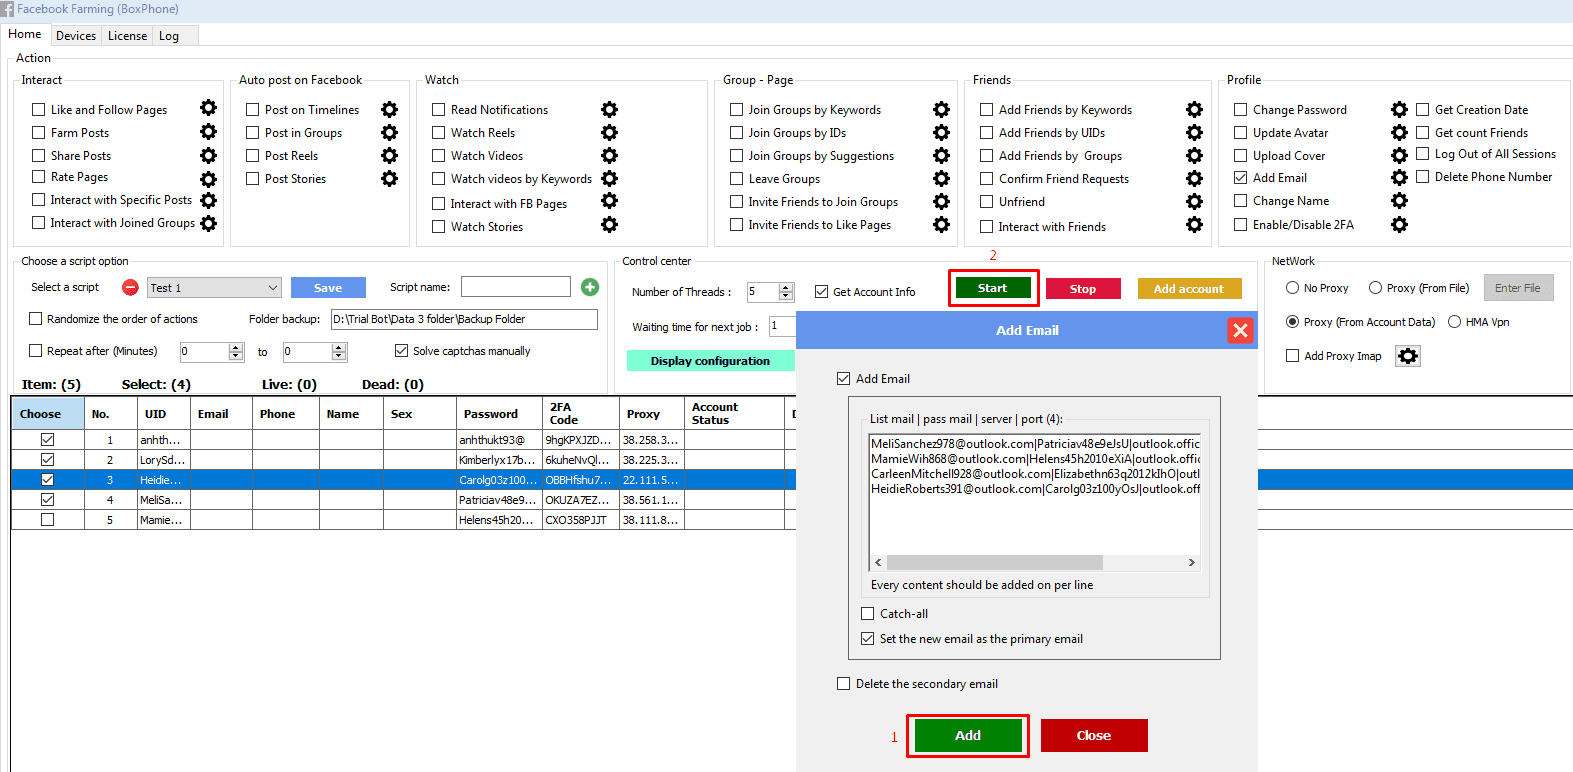Open settings gear for Watch Stories
Screen dimensions: 1573x772
[x=609, y=225]
